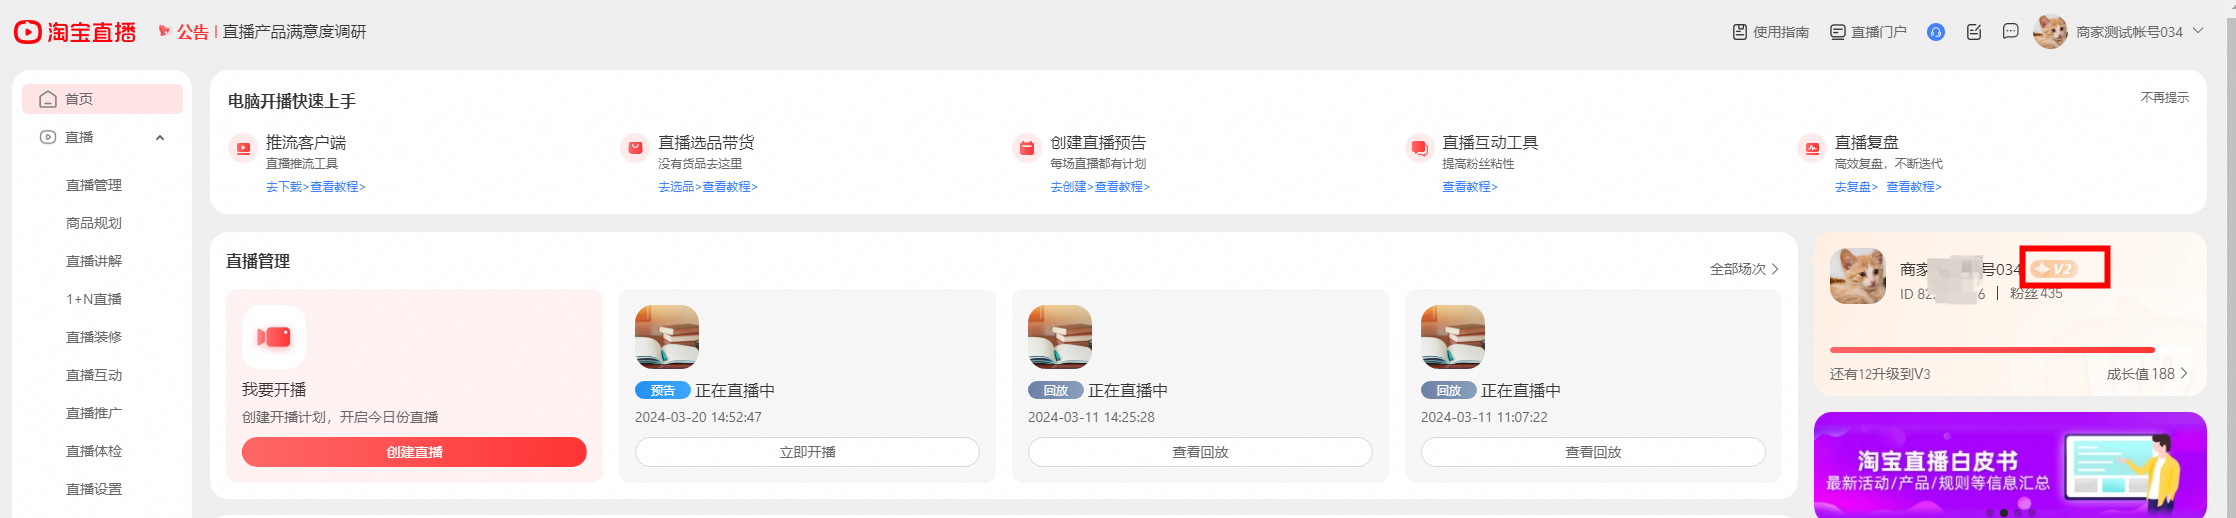Viewport: 2236px width, 518px height.
Task: Click the 创建直播 red button
Action: tap(414, 452)
